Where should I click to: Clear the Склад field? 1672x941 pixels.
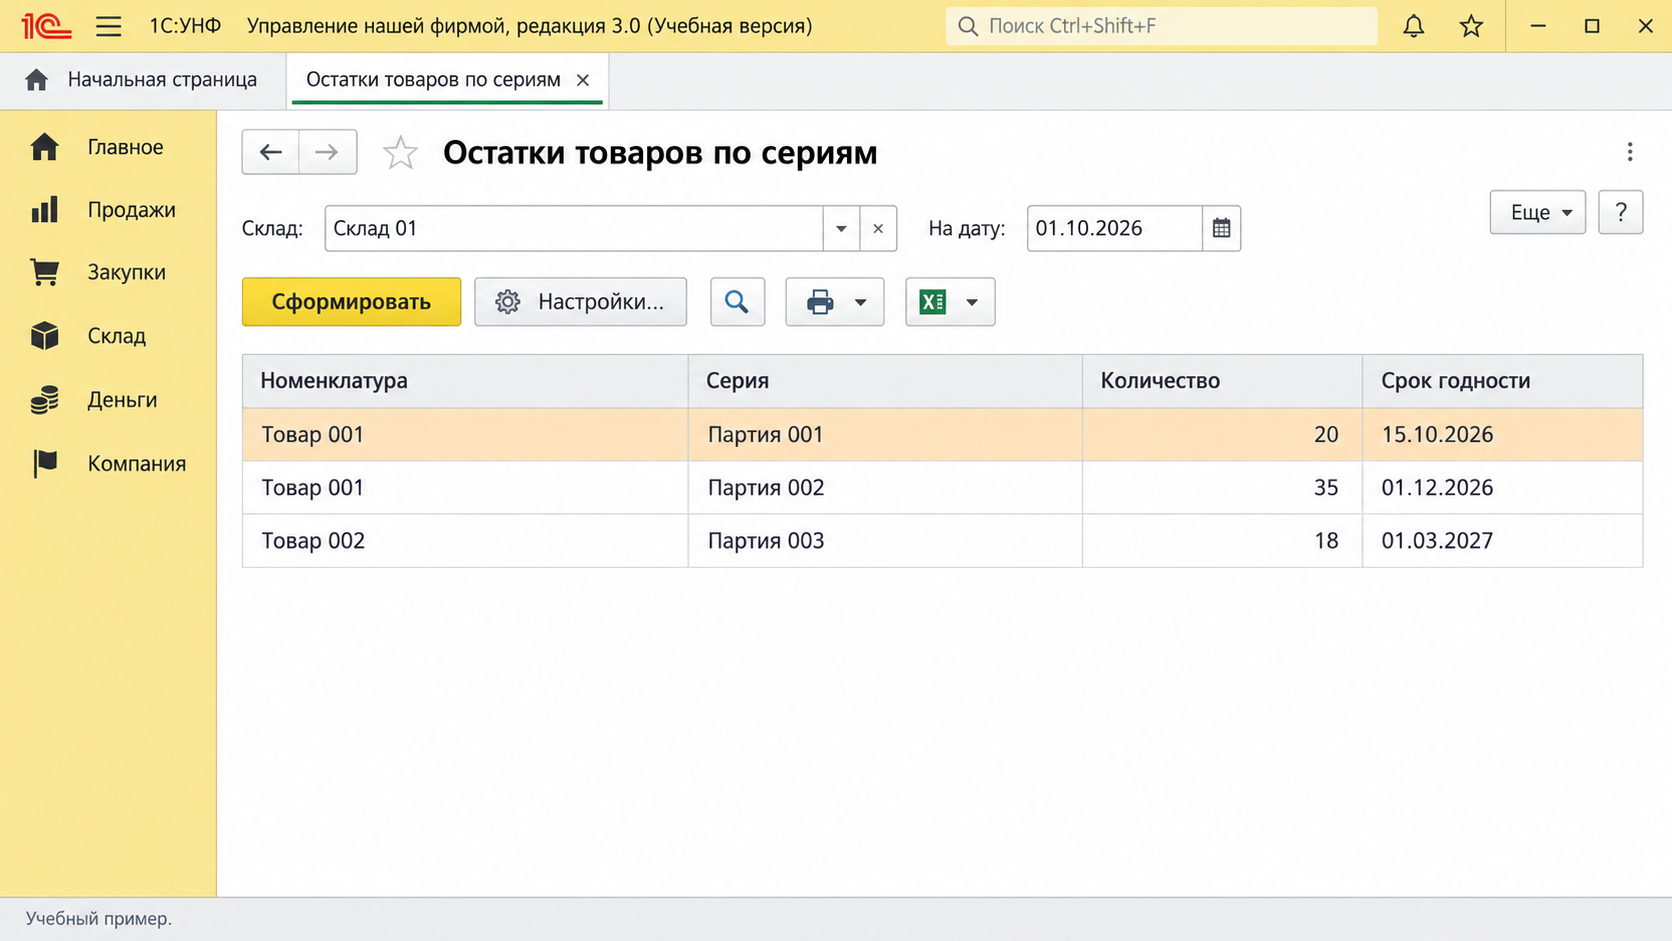878,228
